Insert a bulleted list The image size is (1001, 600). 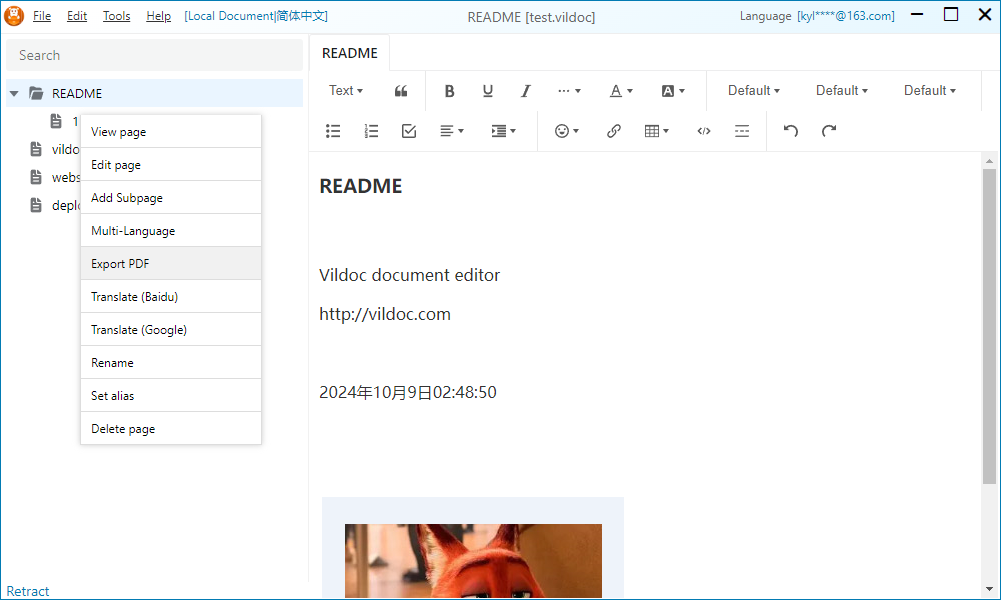(334, 131)
